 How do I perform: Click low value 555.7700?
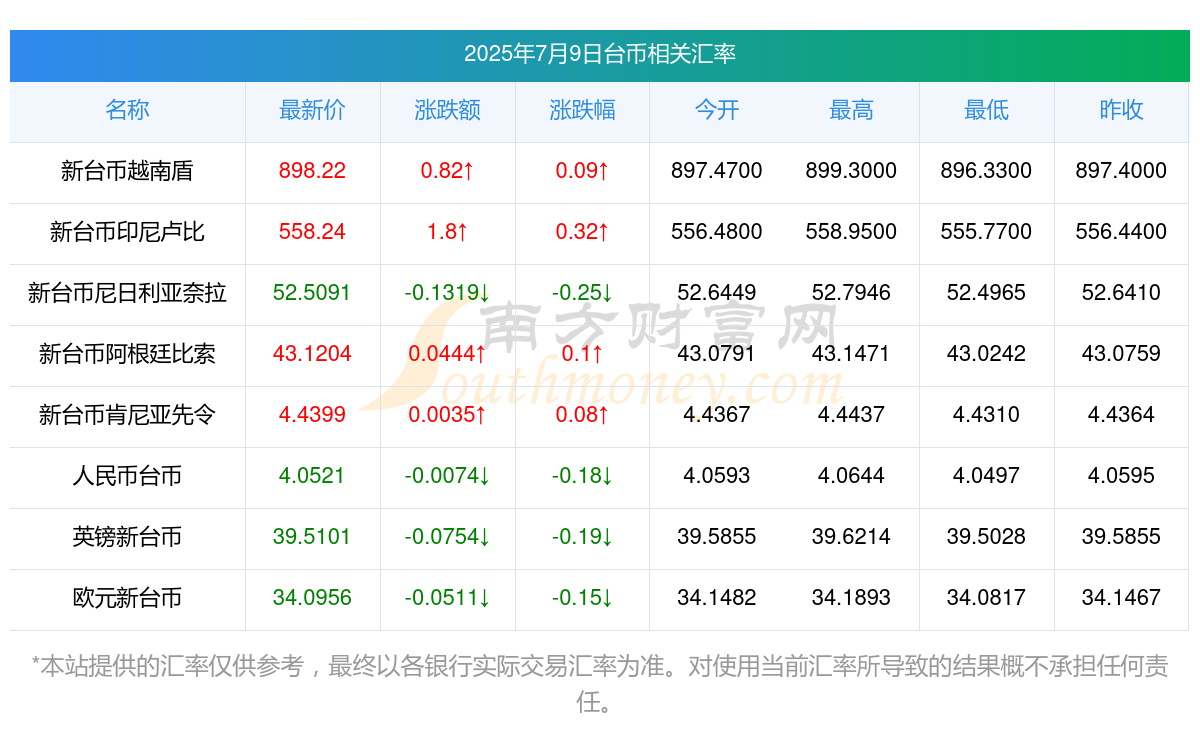[986, 232]
